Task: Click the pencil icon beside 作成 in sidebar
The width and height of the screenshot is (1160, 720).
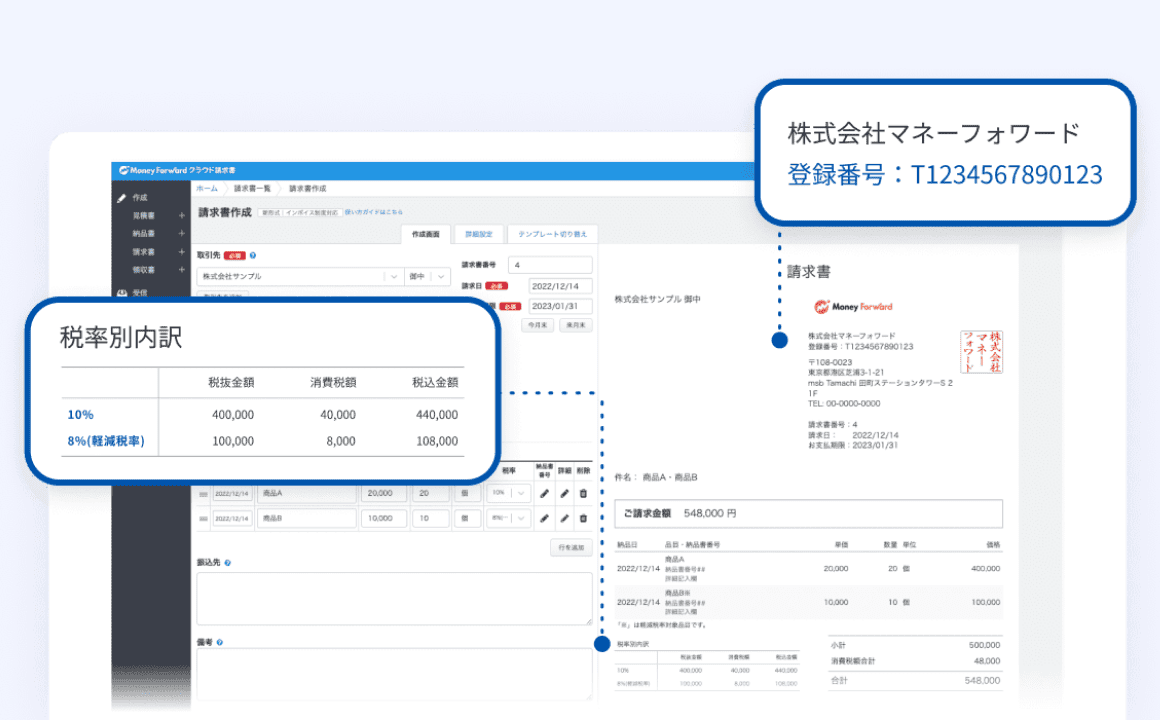Action: click(121, 198)
